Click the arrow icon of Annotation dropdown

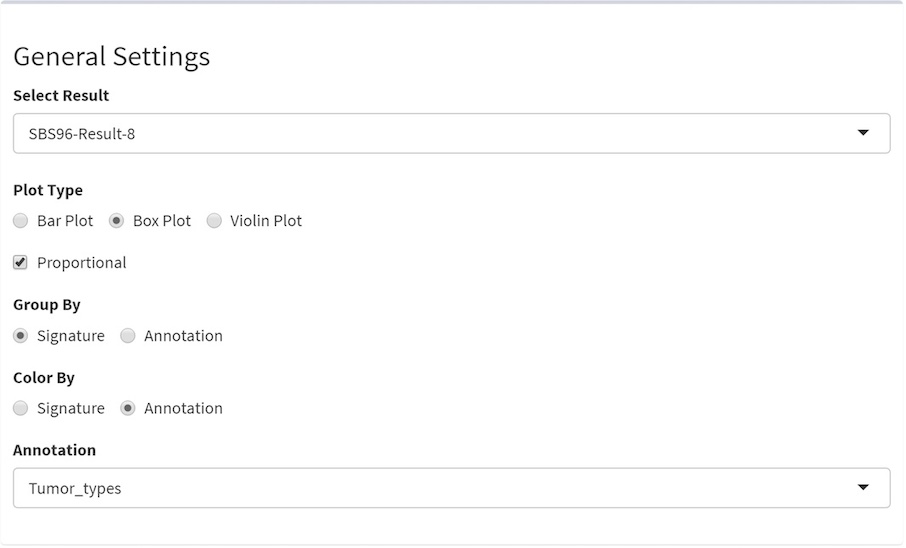863,488
